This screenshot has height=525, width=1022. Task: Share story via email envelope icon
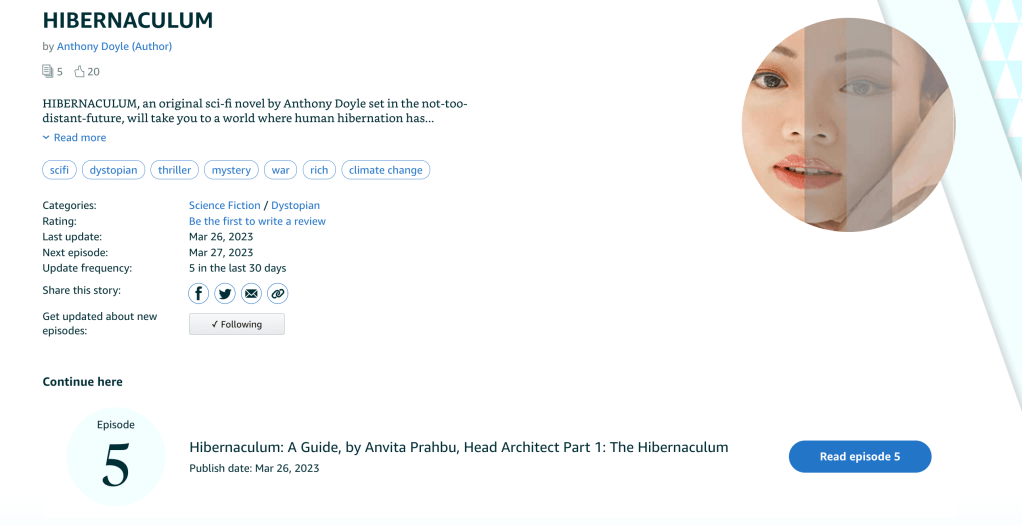tap(251, 293)
